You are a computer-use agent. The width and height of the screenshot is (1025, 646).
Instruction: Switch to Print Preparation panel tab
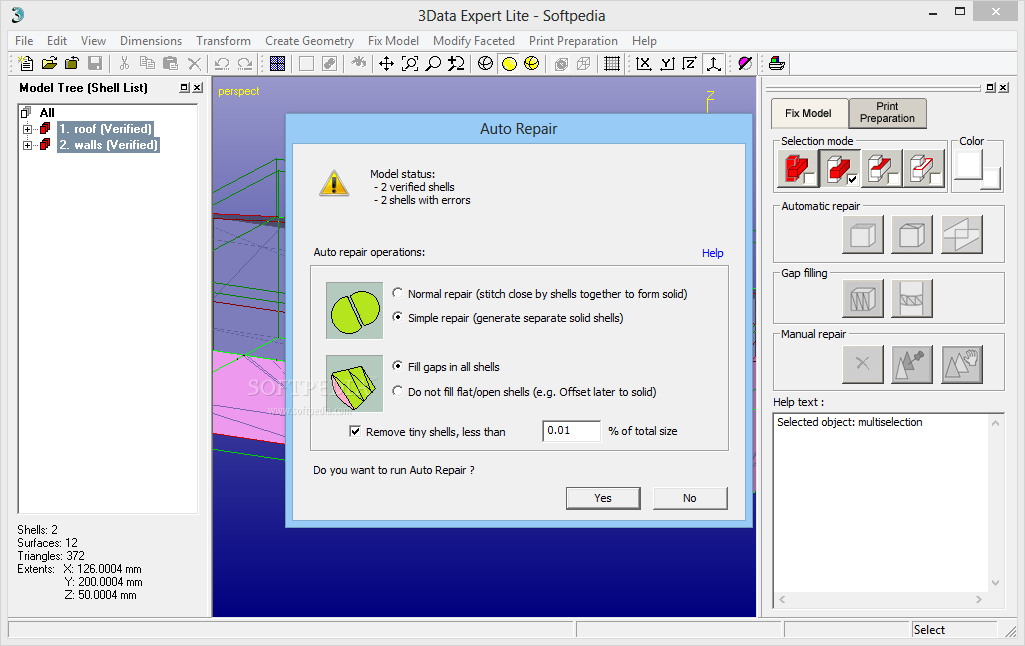coord(887,112)
